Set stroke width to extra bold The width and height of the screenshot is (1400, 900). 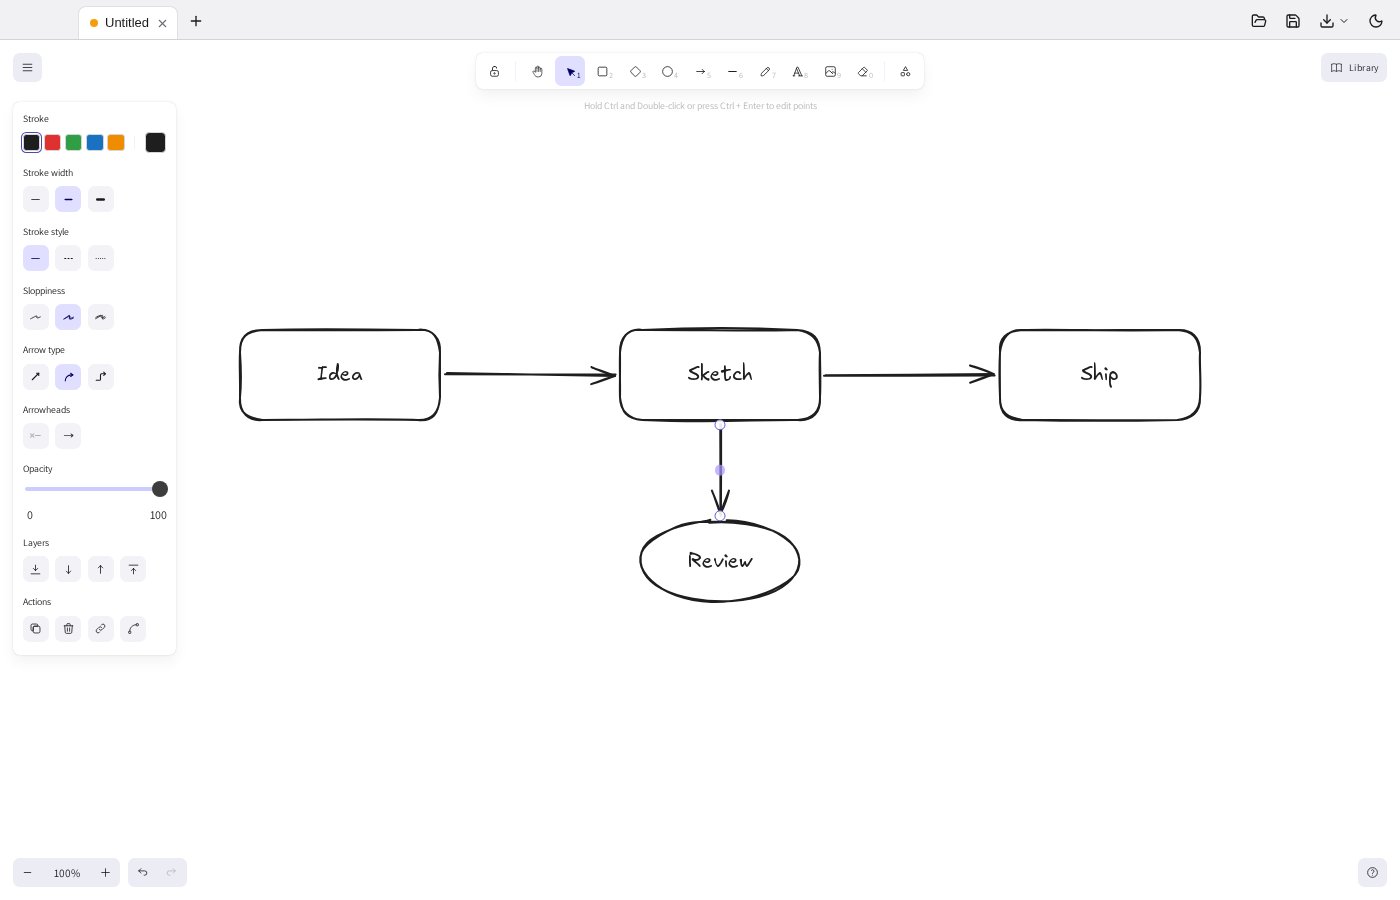[x=100, y=200]
